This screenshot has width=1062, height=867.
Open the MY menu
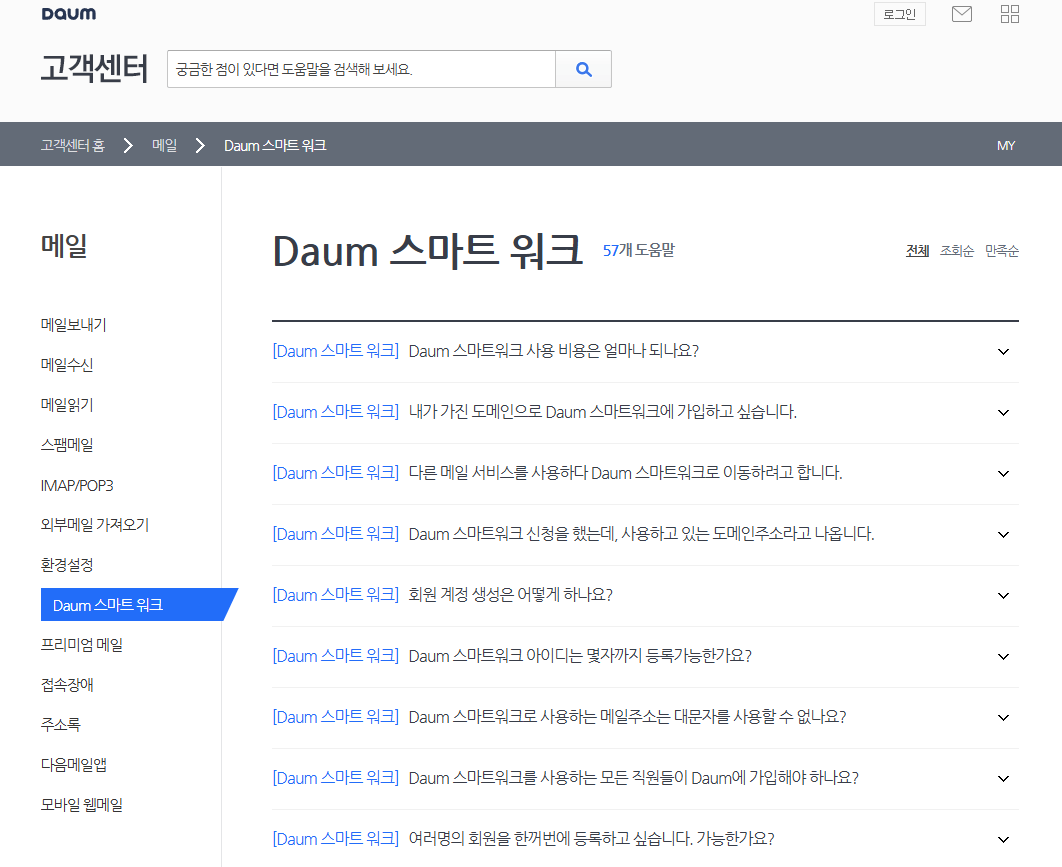coord(1006,146)
